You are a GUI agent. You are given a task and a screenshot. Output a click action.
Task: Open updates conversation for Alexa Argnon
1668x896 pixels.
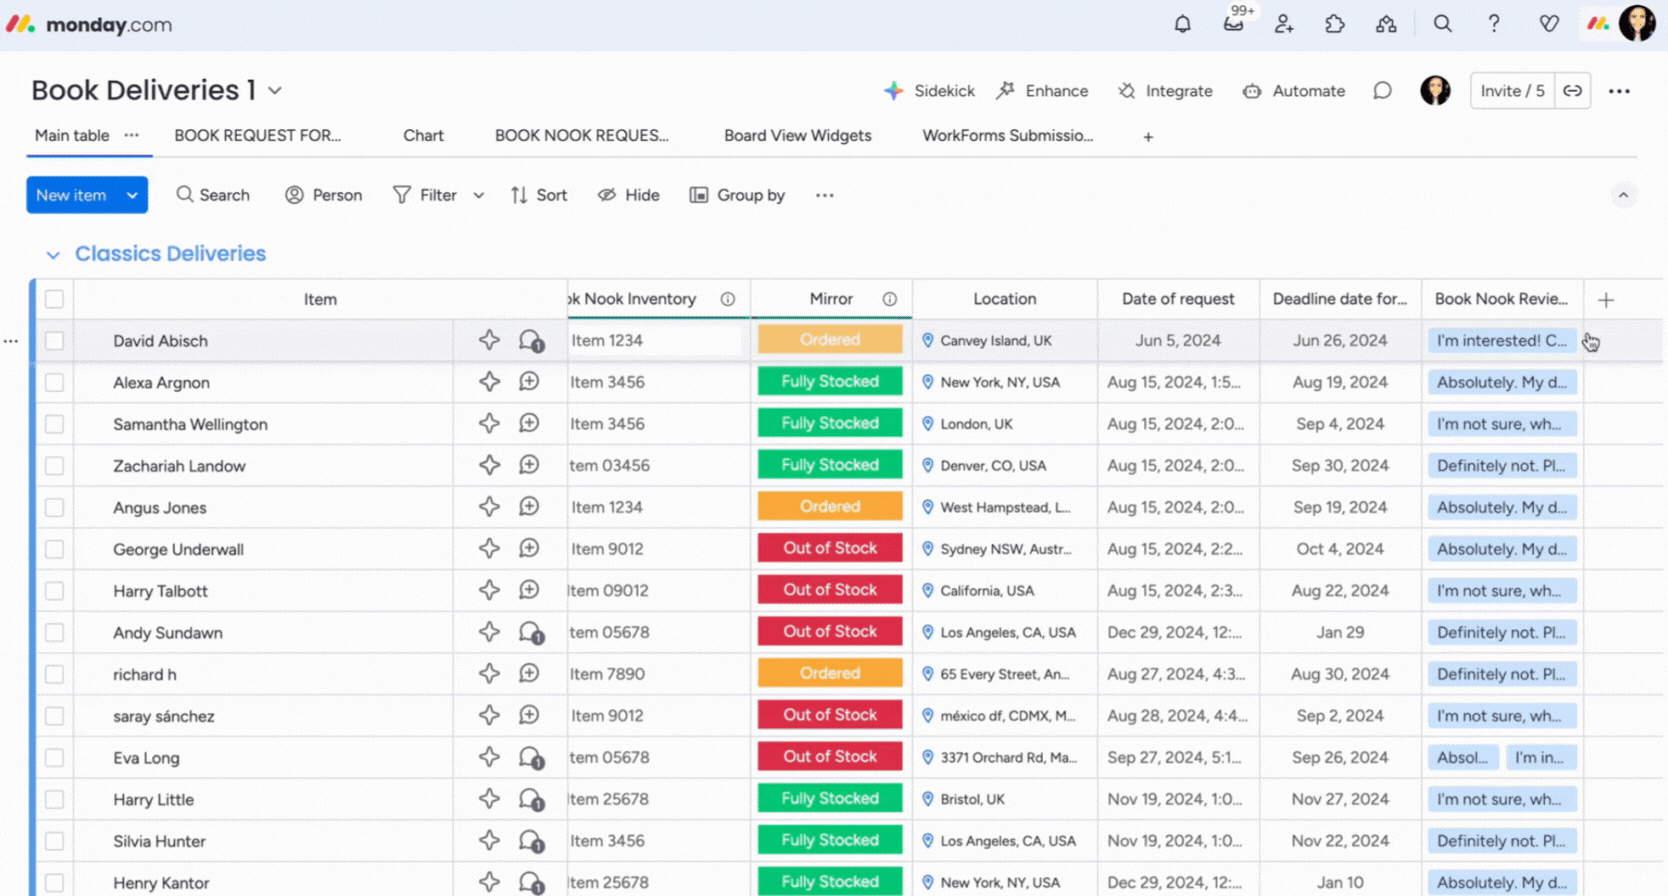(529, 382)
